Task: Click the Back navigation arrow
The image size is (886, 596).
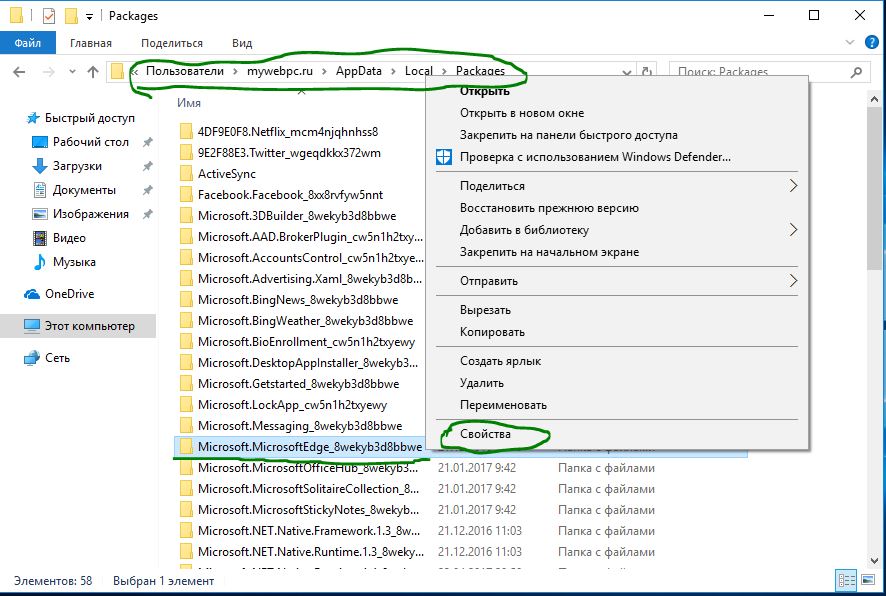Action: [19, 72]
